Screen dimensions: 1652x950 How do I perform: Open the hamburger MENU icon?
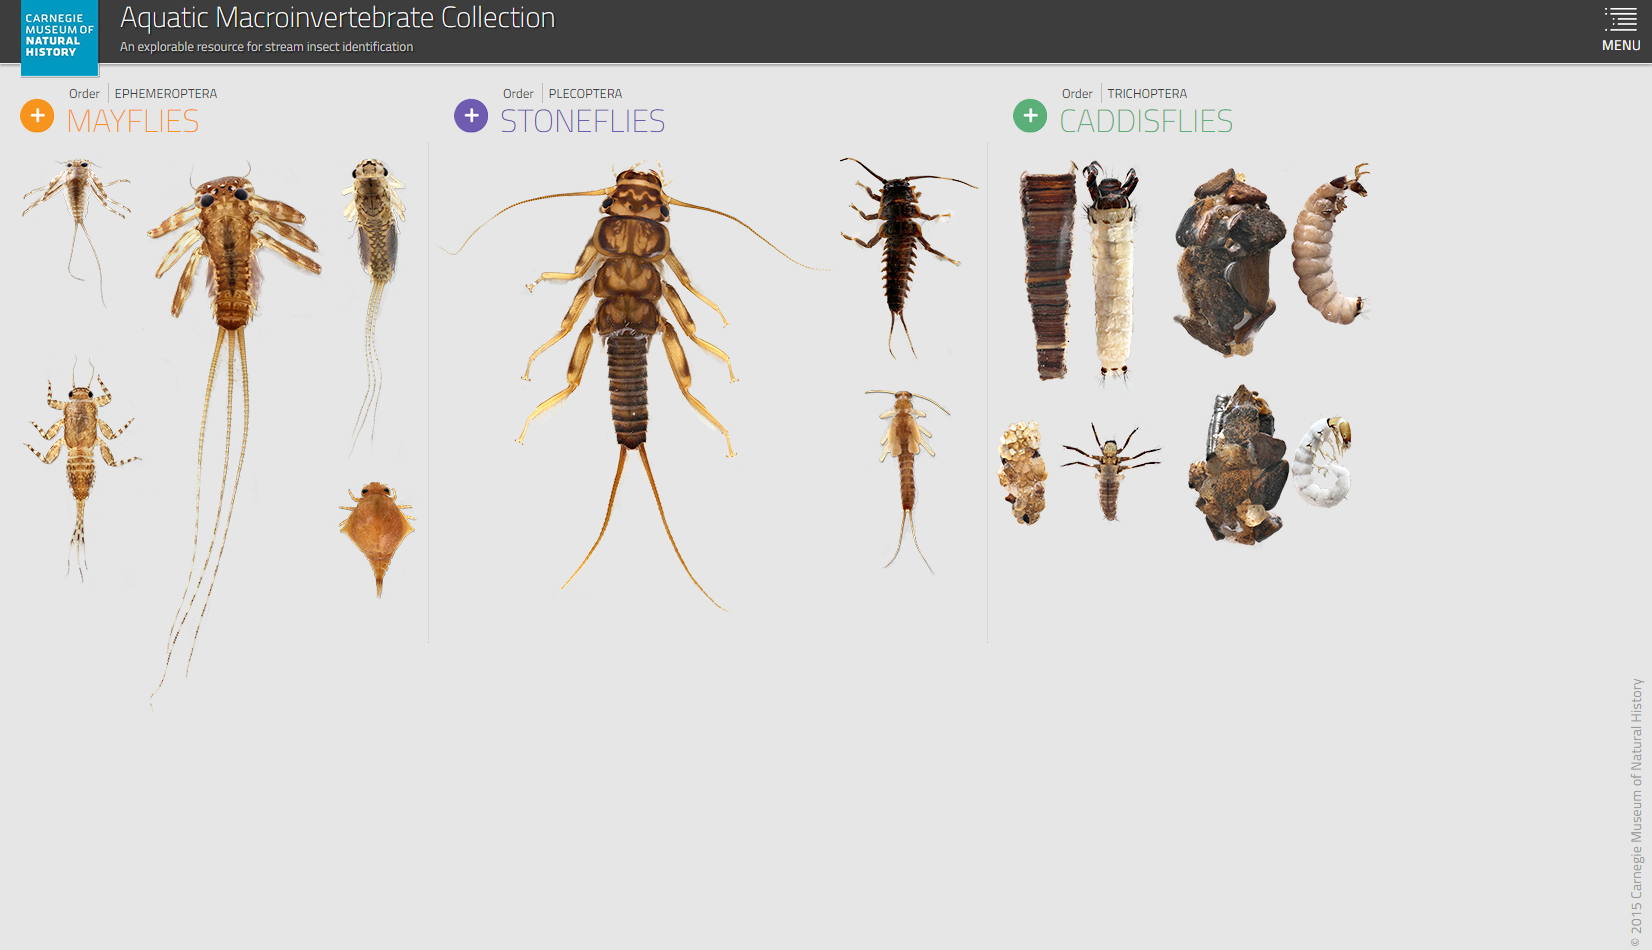coord(1620,30)
